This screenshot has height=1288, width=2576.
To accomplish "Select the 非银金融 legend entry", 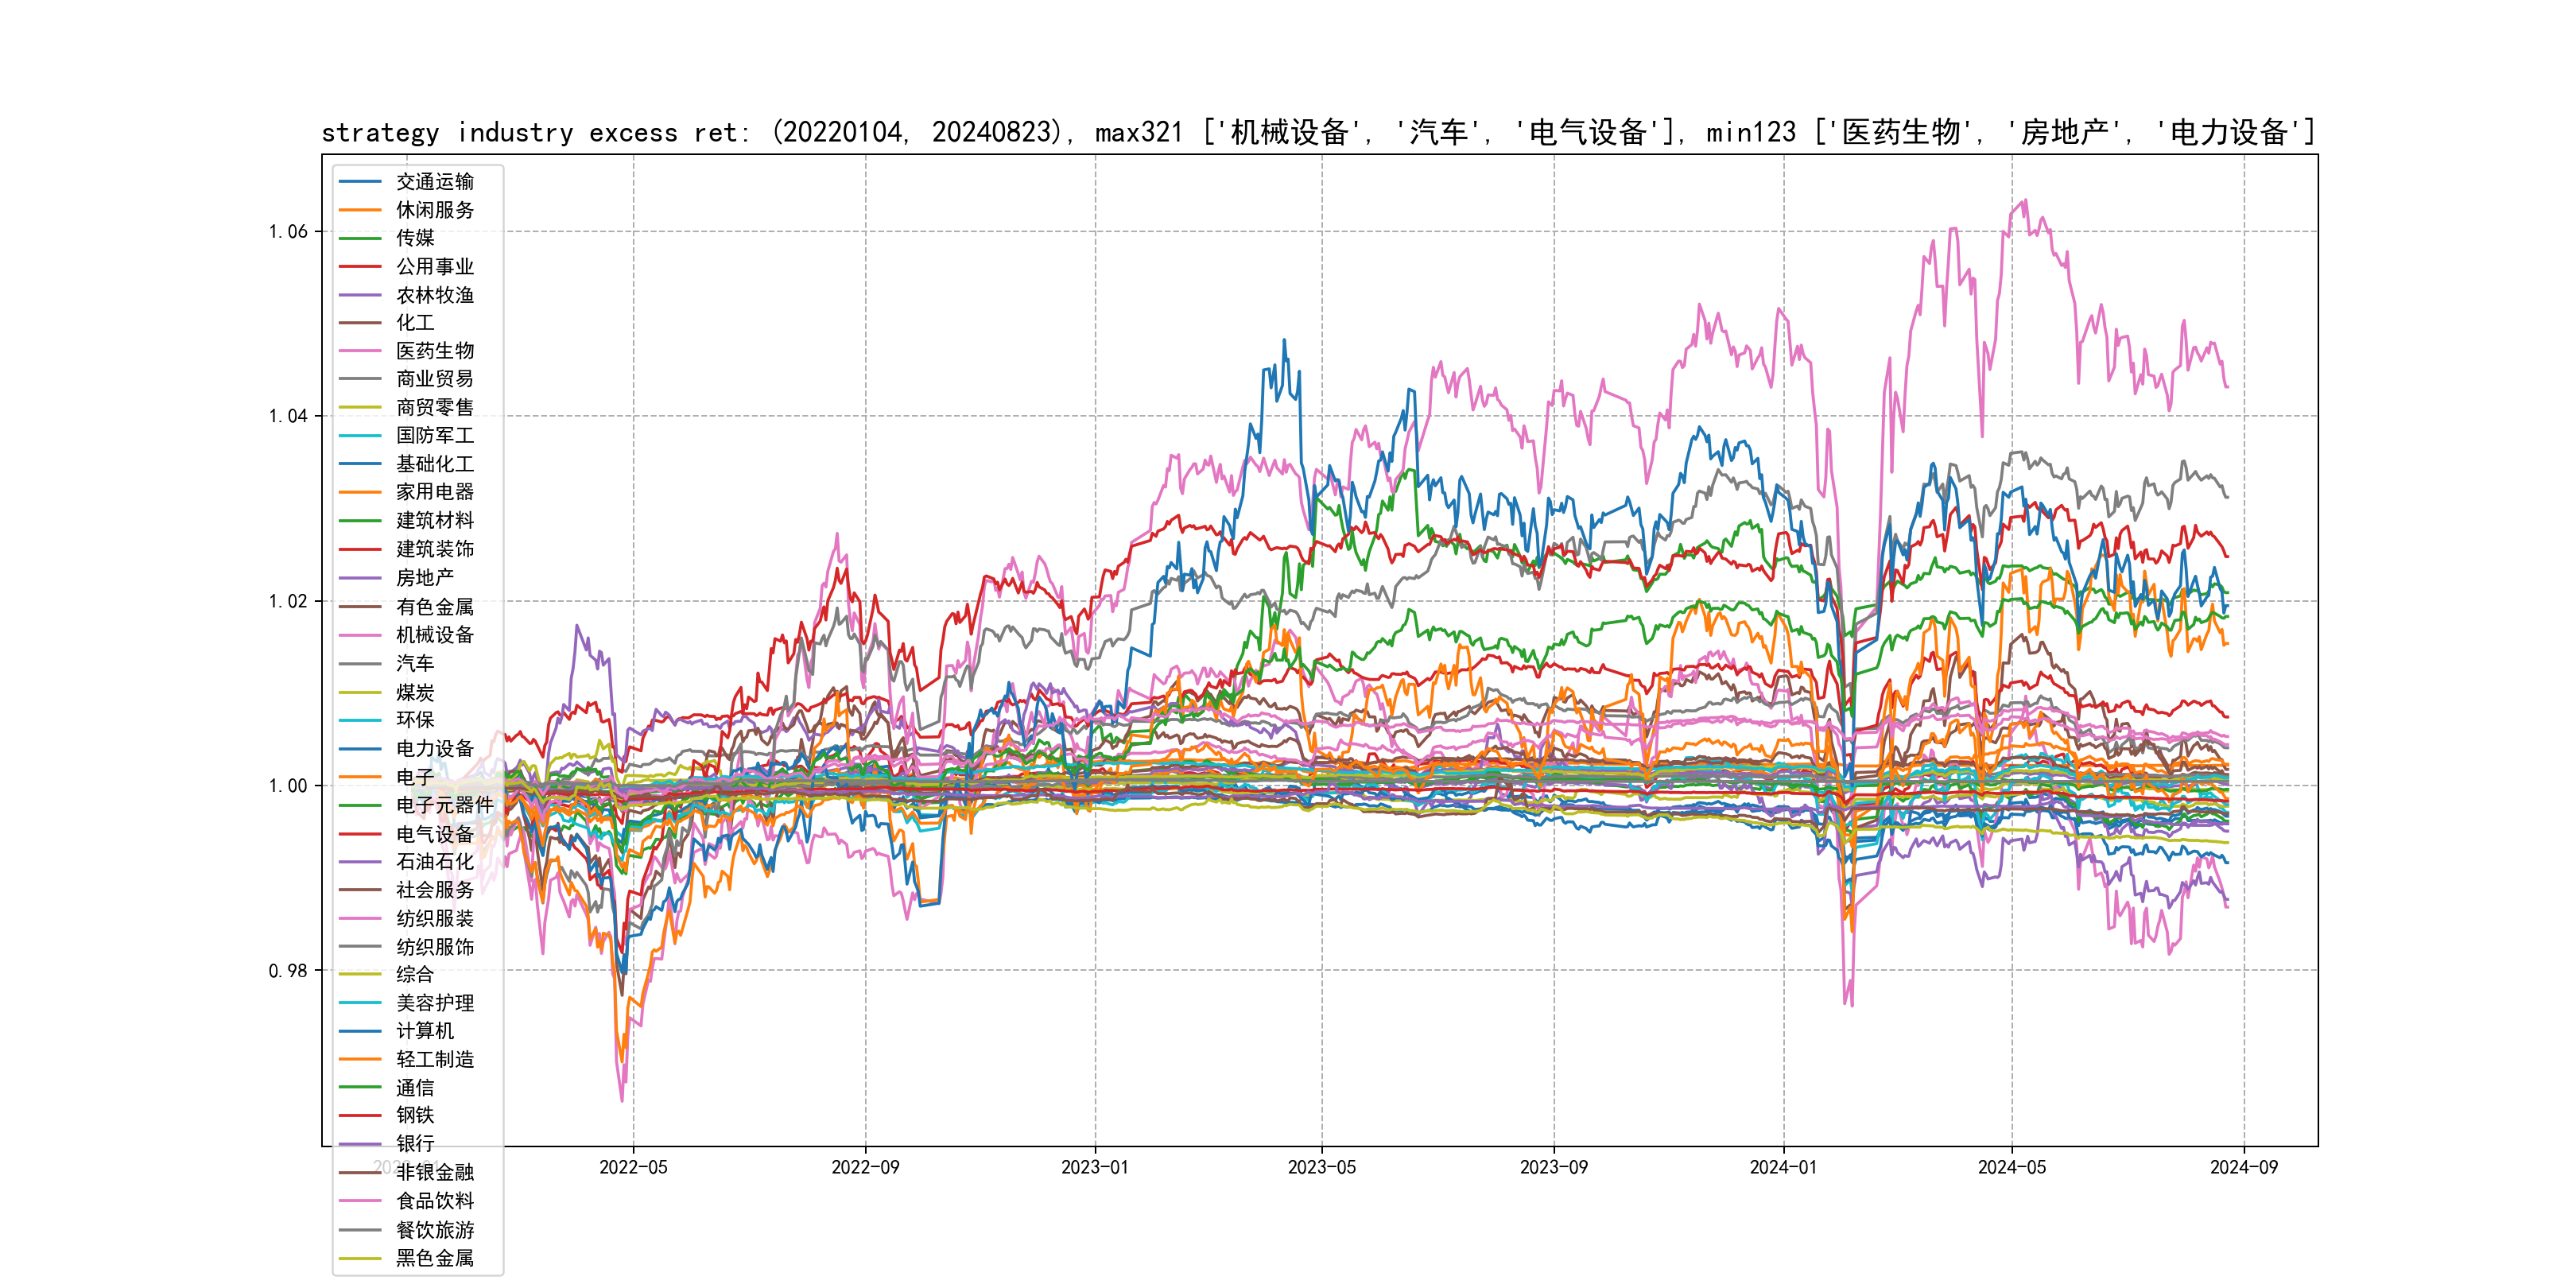I will pyautogui.click(x=434, y=1172).
